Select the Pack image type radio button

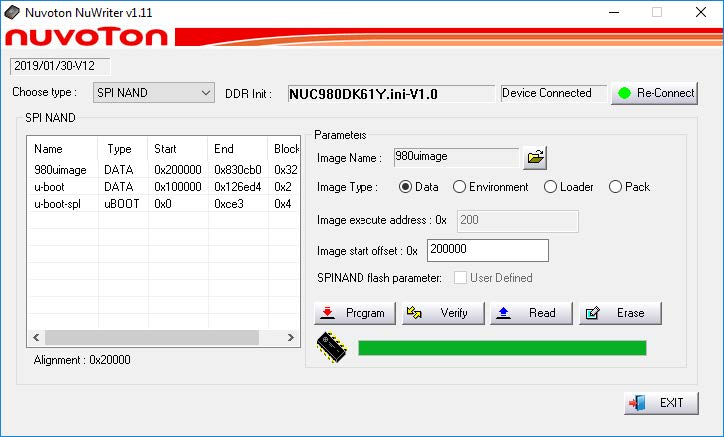pos(615,187)
